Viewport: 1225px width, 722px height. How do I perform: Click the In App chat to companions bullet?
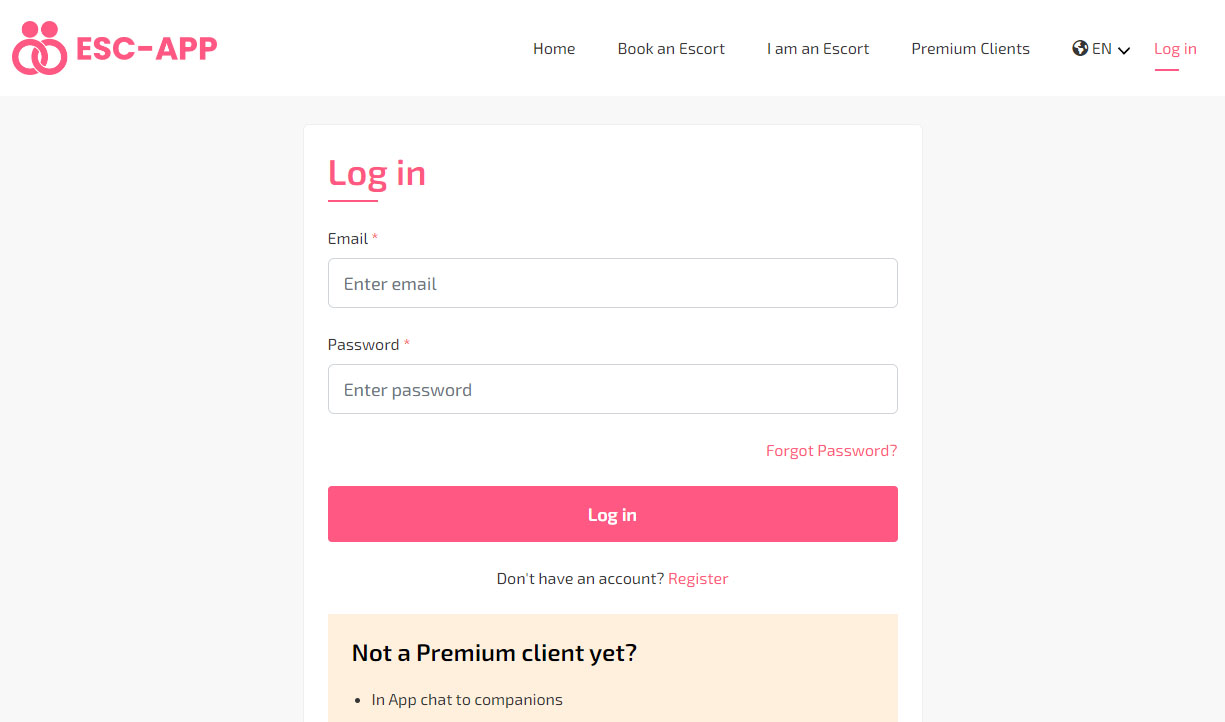coord(467,700)
